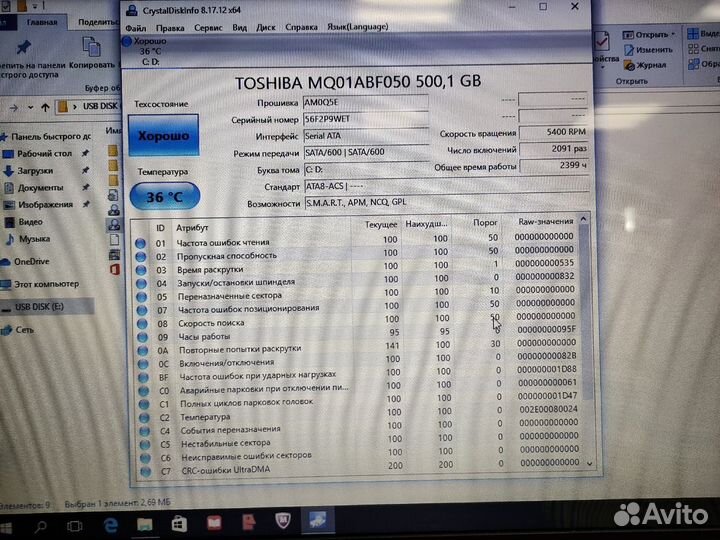Screen dimensions: 720x540
Task: Click the Число включений value 2091 раз
Action: 553,149
